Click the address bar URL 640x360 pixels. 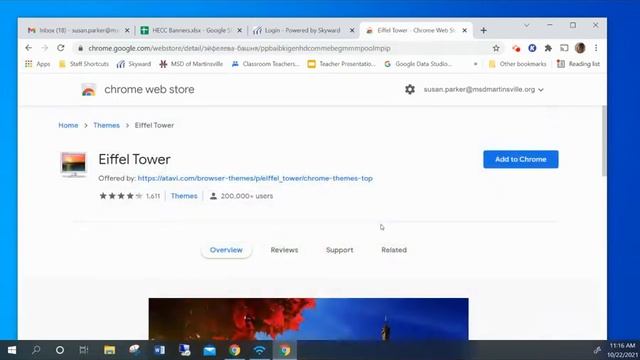click(239, 48)
